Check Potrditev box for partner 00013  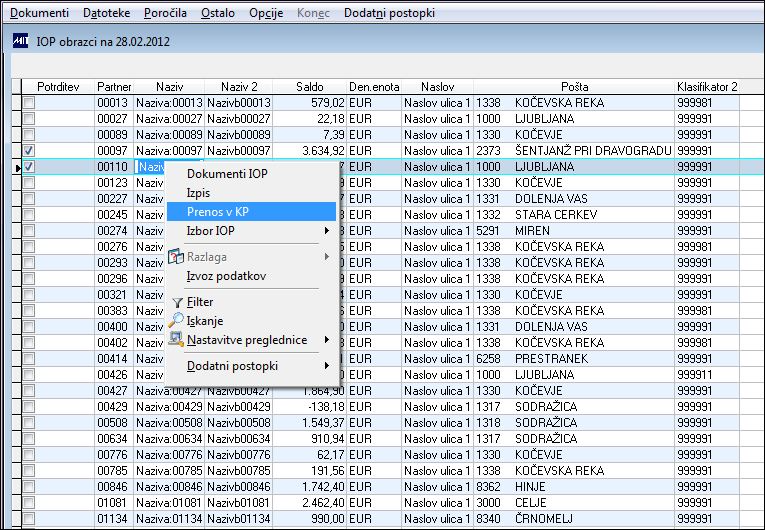pyautogui.click(x=30, y=103)
